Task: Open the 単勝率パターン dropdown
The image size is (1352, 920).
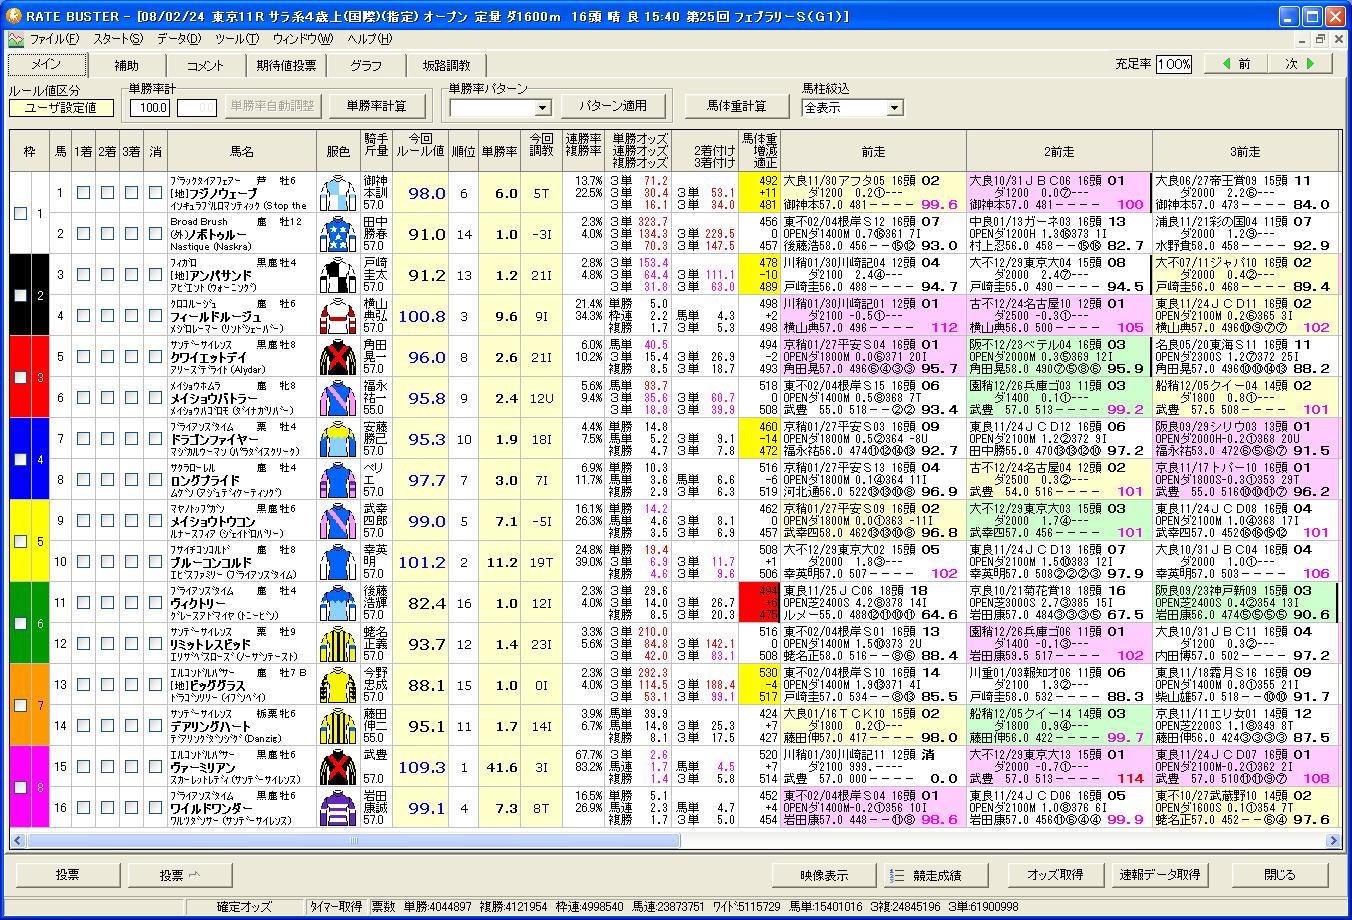Action: click(x=543, y=108)
